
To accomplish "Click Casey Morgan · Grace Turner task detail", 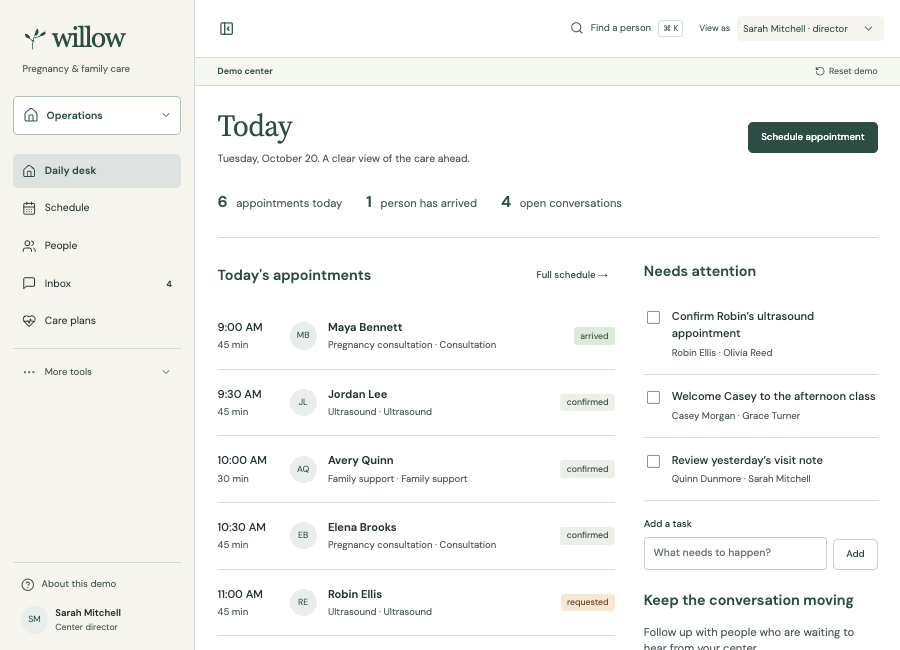I will [735, 416].
